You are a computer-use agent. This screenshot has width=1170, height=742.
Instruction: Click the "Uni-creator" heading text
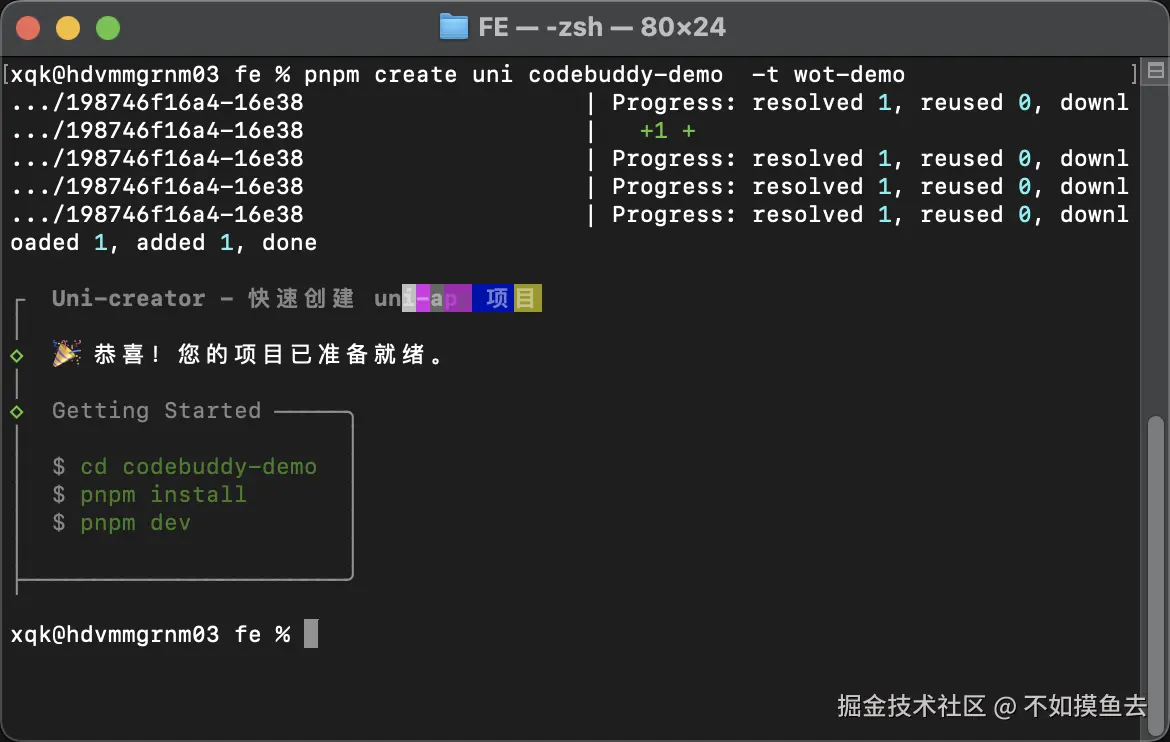(128, 299)
